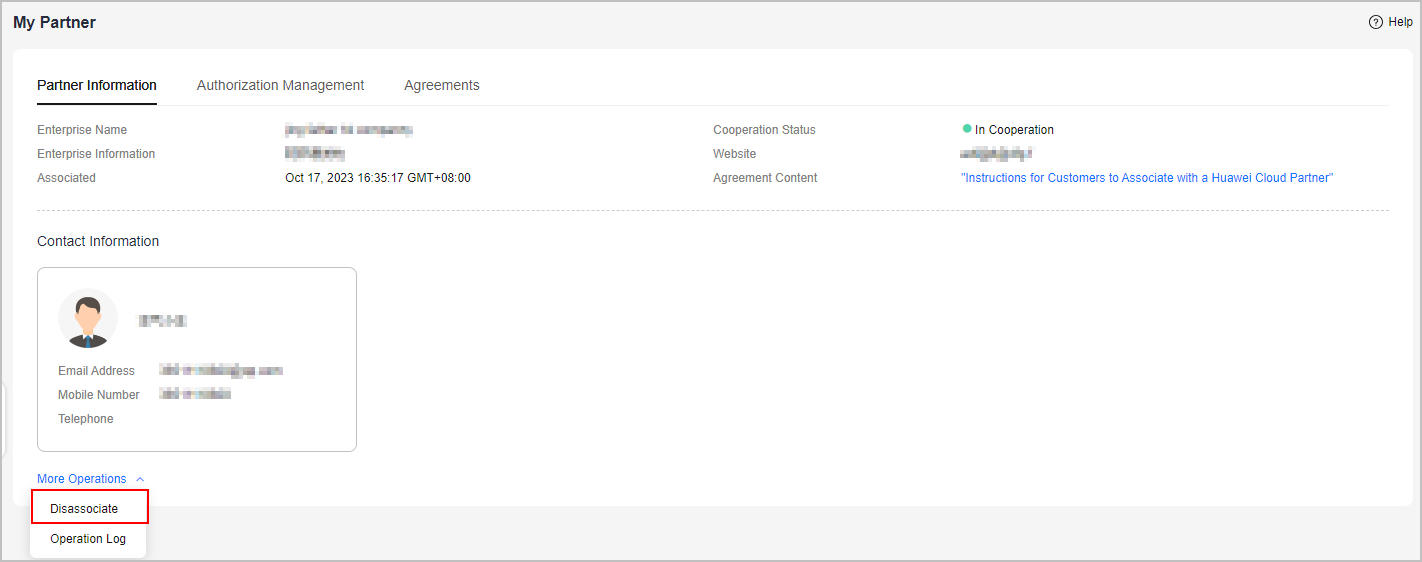Click the left edge sidebar expand handle
Image resolution: width=1422 pixels, height=562 pixels.
[3, 420]
